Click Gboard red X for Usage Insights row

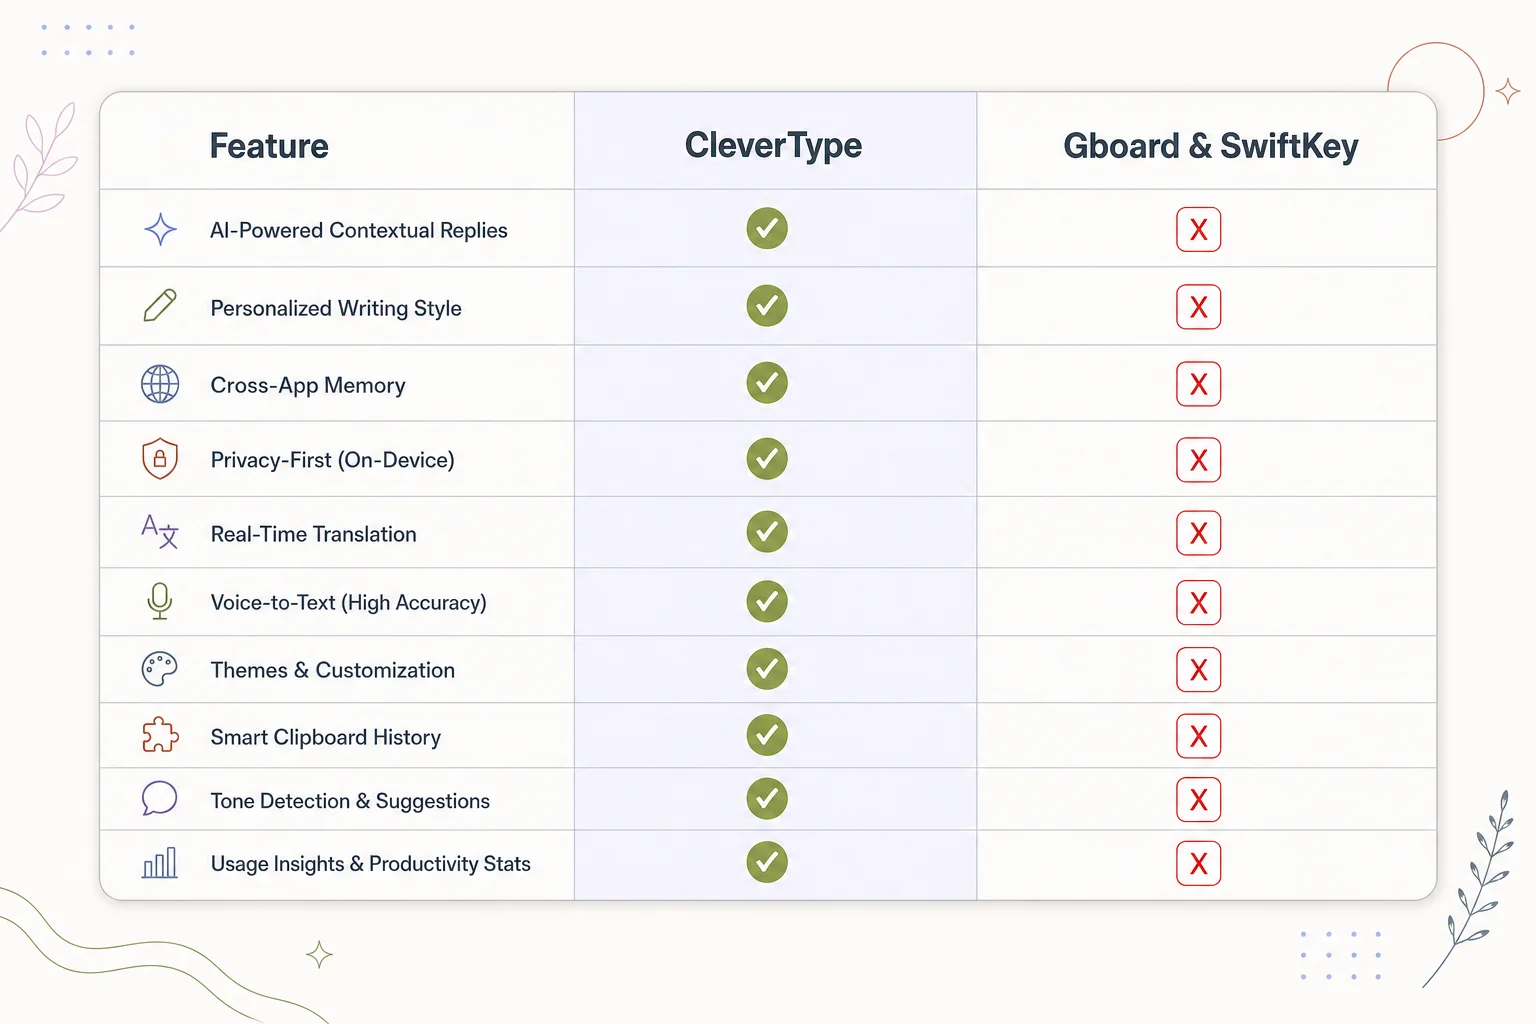click(1199, 863)
